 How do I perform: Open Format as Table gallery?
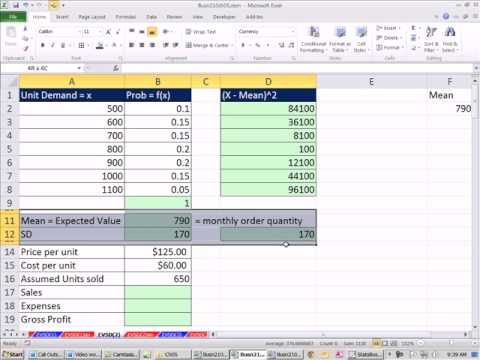click(x=340, y=39)
